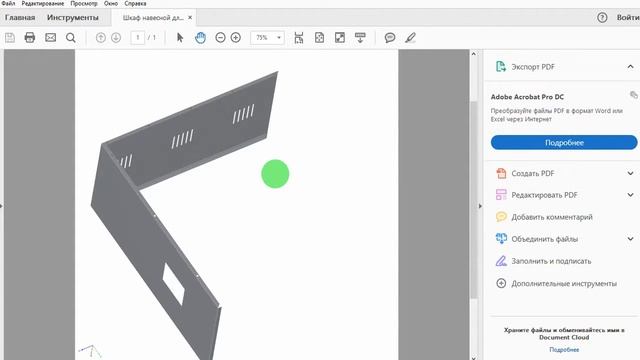Open the Окно menu
The image size is (640, 360).
coord(111,3)
